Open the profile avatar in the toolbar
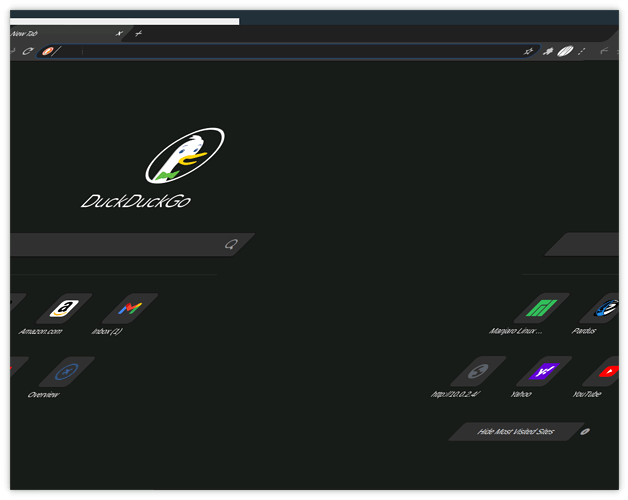This screenshot has height=500, width=628. (565, 51)
